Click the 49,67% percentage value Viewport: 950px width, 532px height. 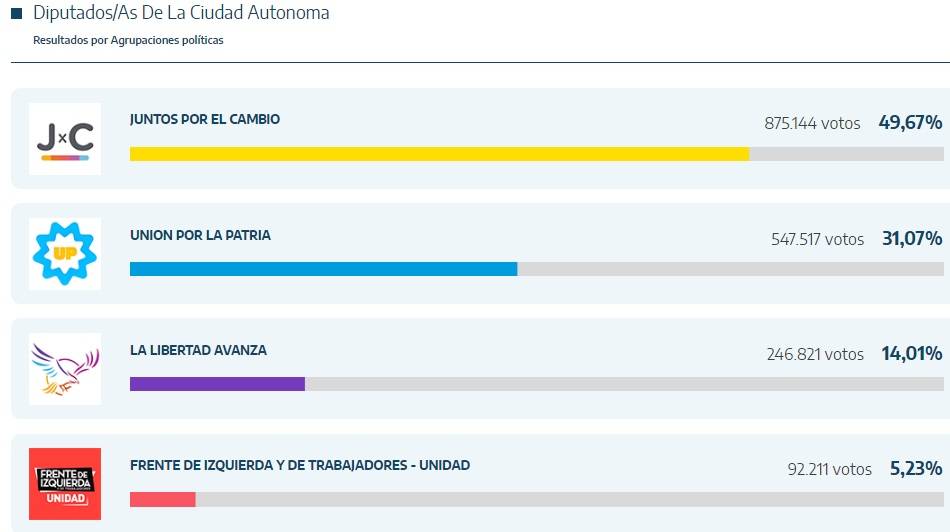(x=910, y=123)
